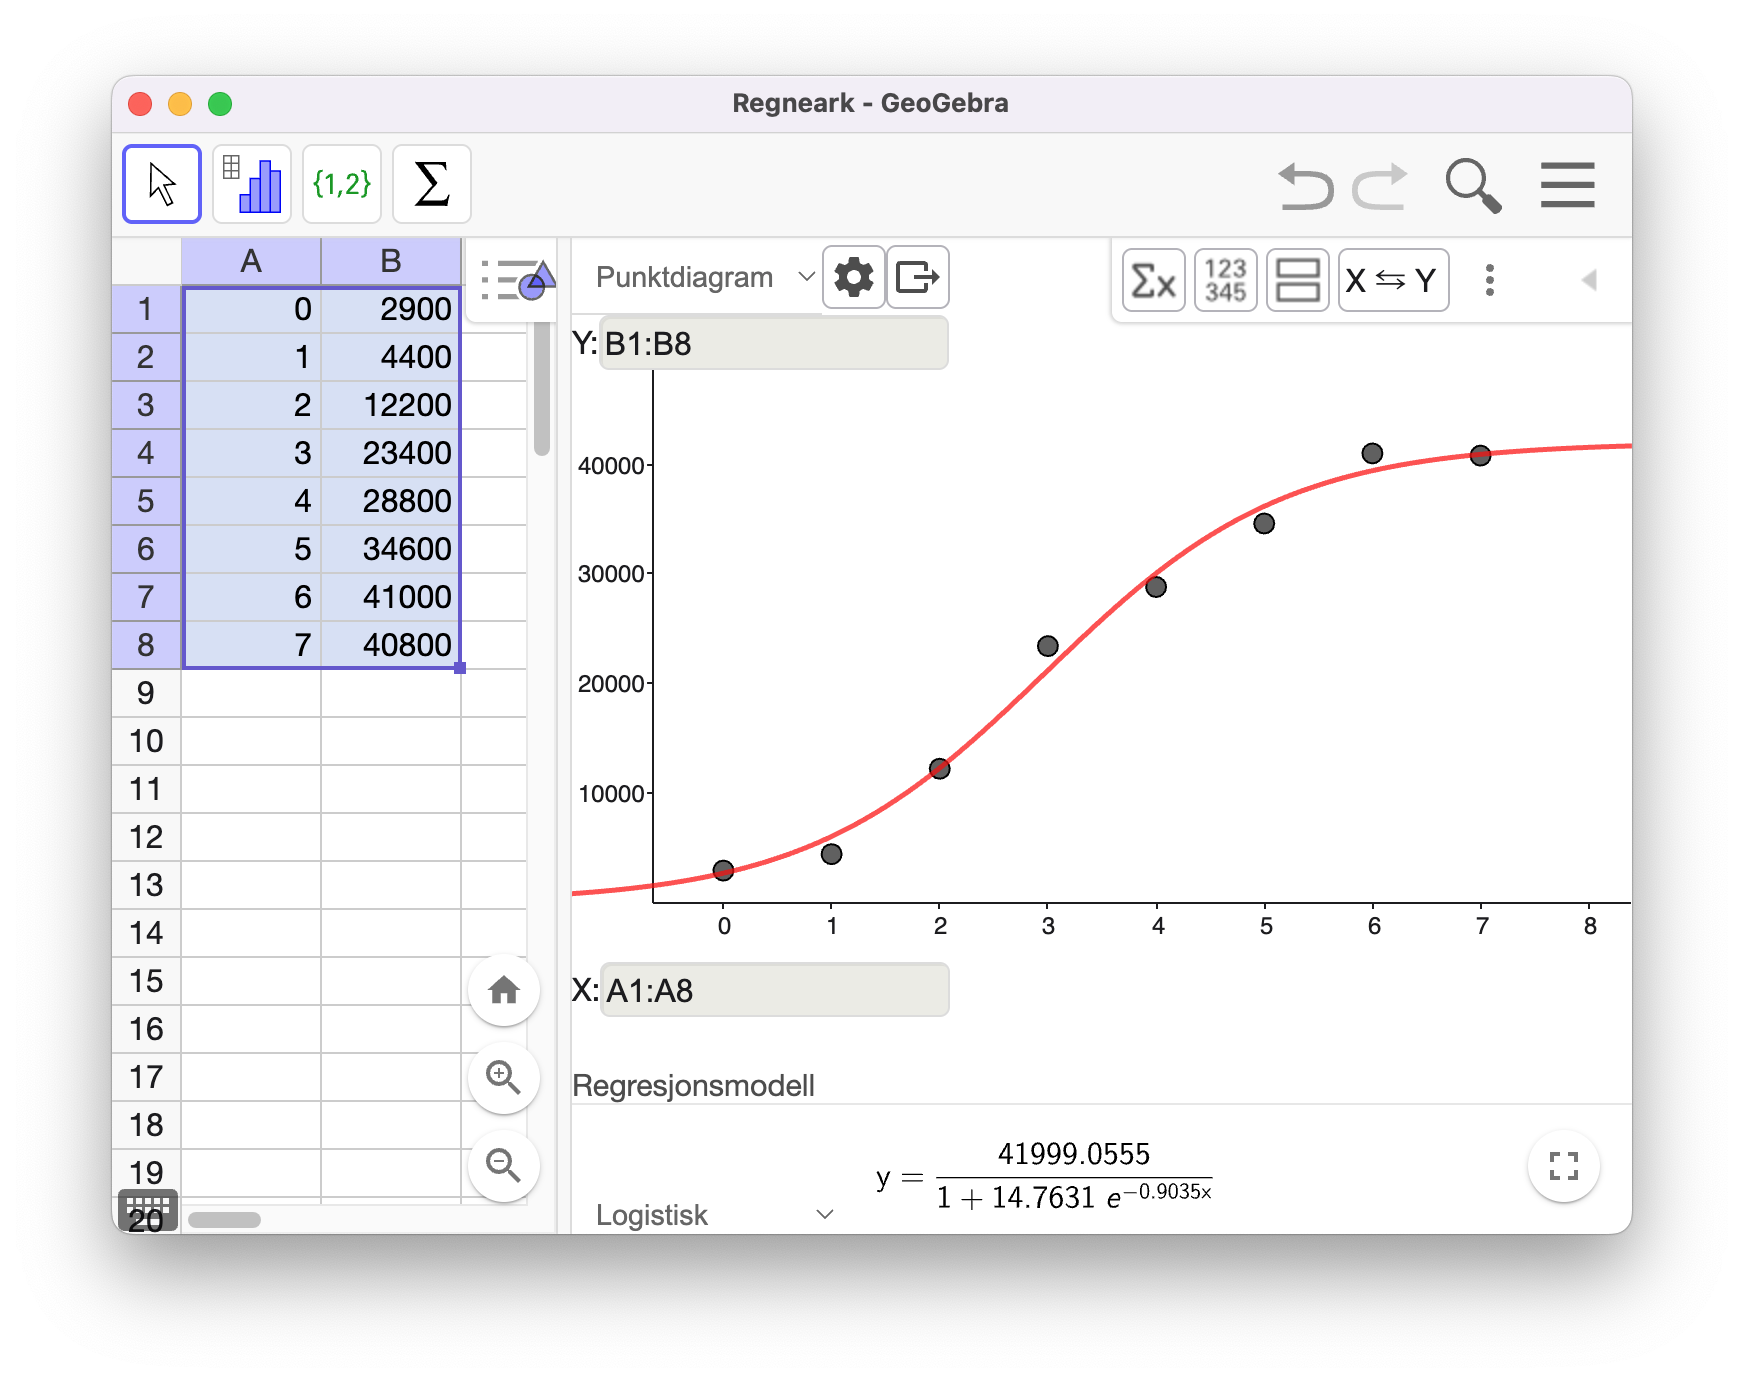
Task: Select the {1,2} list tool
Action: (341, 183)
